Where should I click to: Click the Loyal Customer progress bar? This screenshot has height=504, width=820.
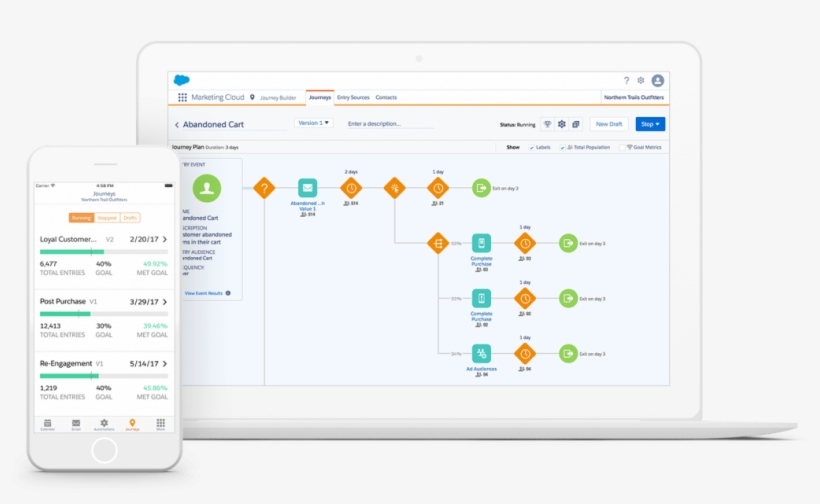click(x=104, y=251)
